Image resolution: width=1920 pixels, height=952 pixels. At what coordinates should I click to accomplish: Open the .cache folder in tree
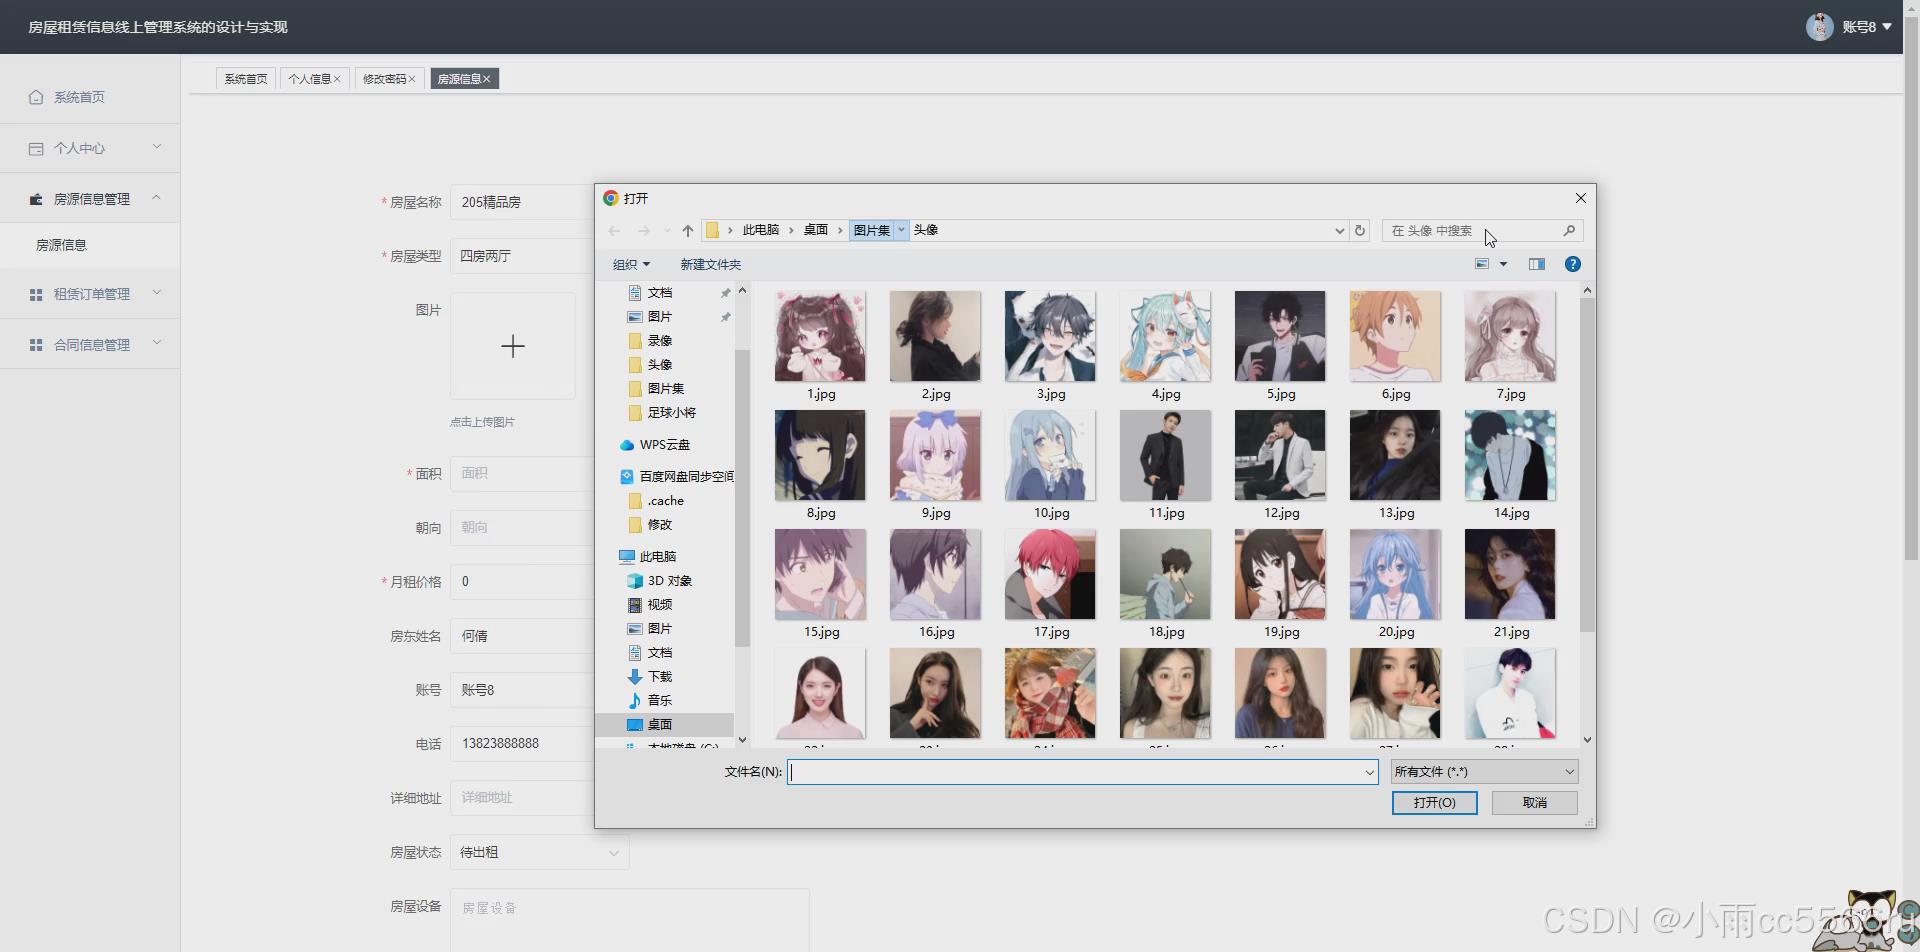655,501
